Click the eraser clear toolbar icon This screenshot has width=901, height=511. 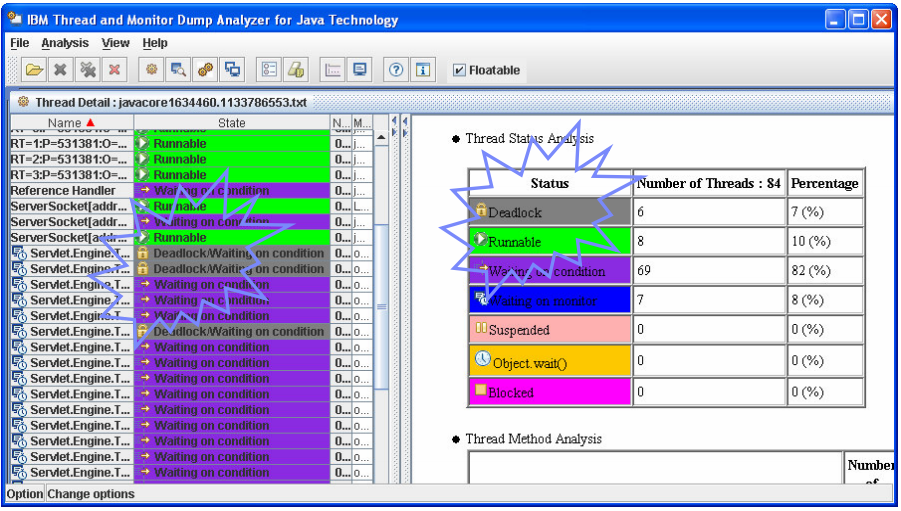(296, 70)
